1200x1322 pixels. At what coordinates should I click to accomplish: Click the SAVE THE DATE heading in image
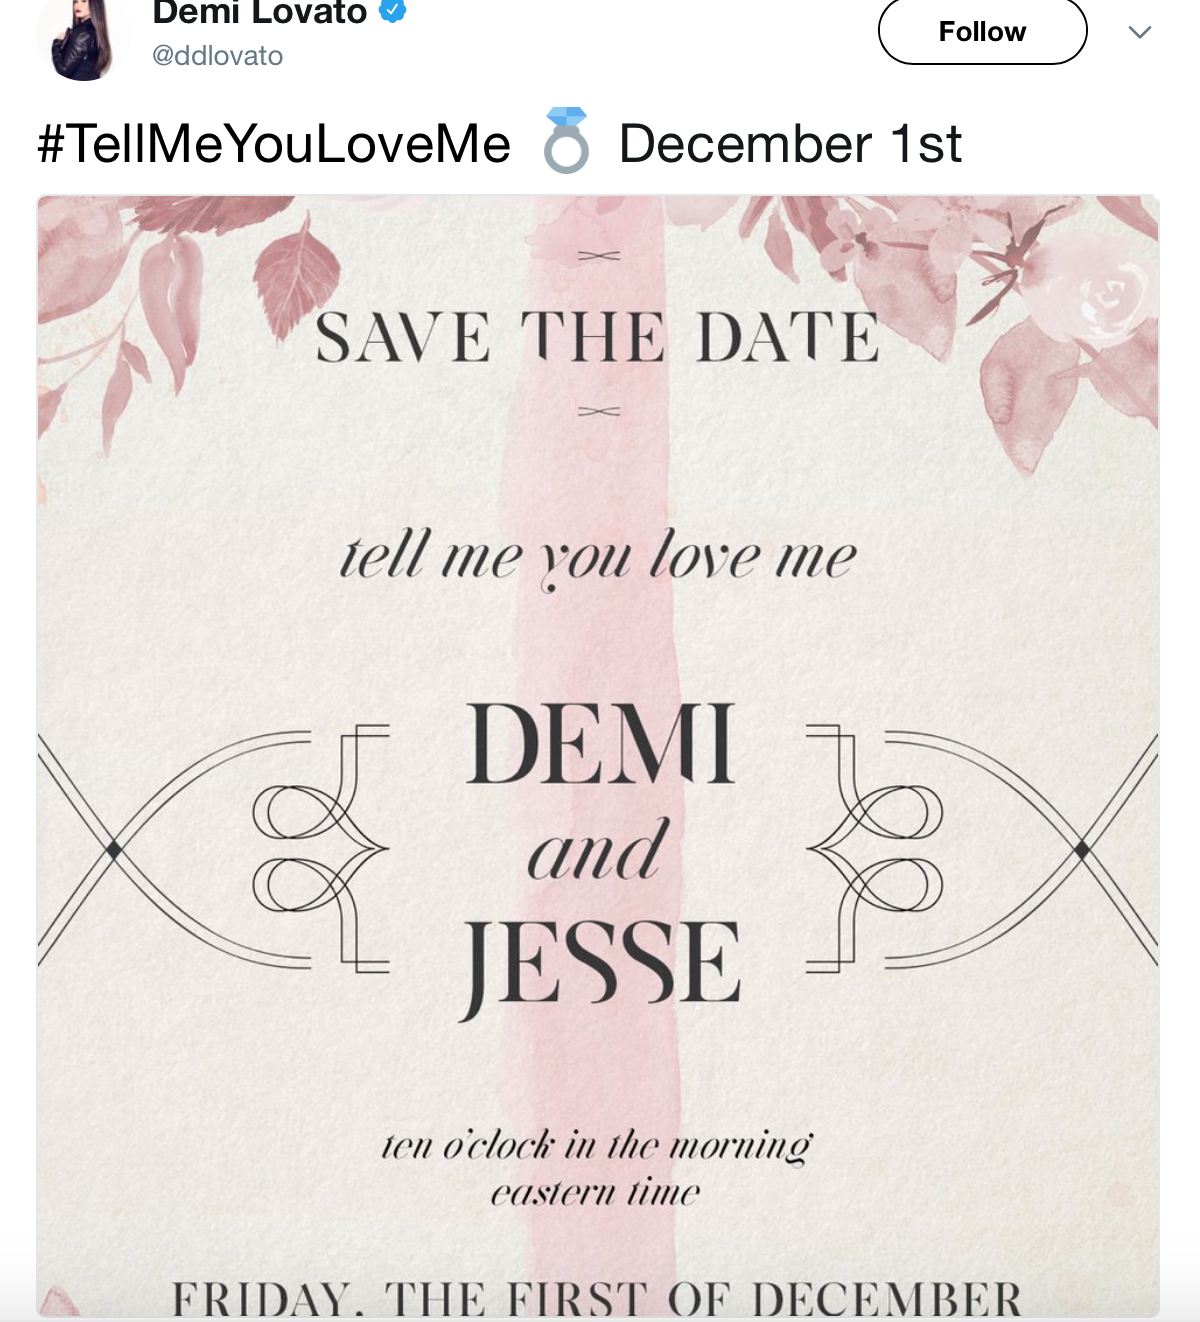coord(597,337)
